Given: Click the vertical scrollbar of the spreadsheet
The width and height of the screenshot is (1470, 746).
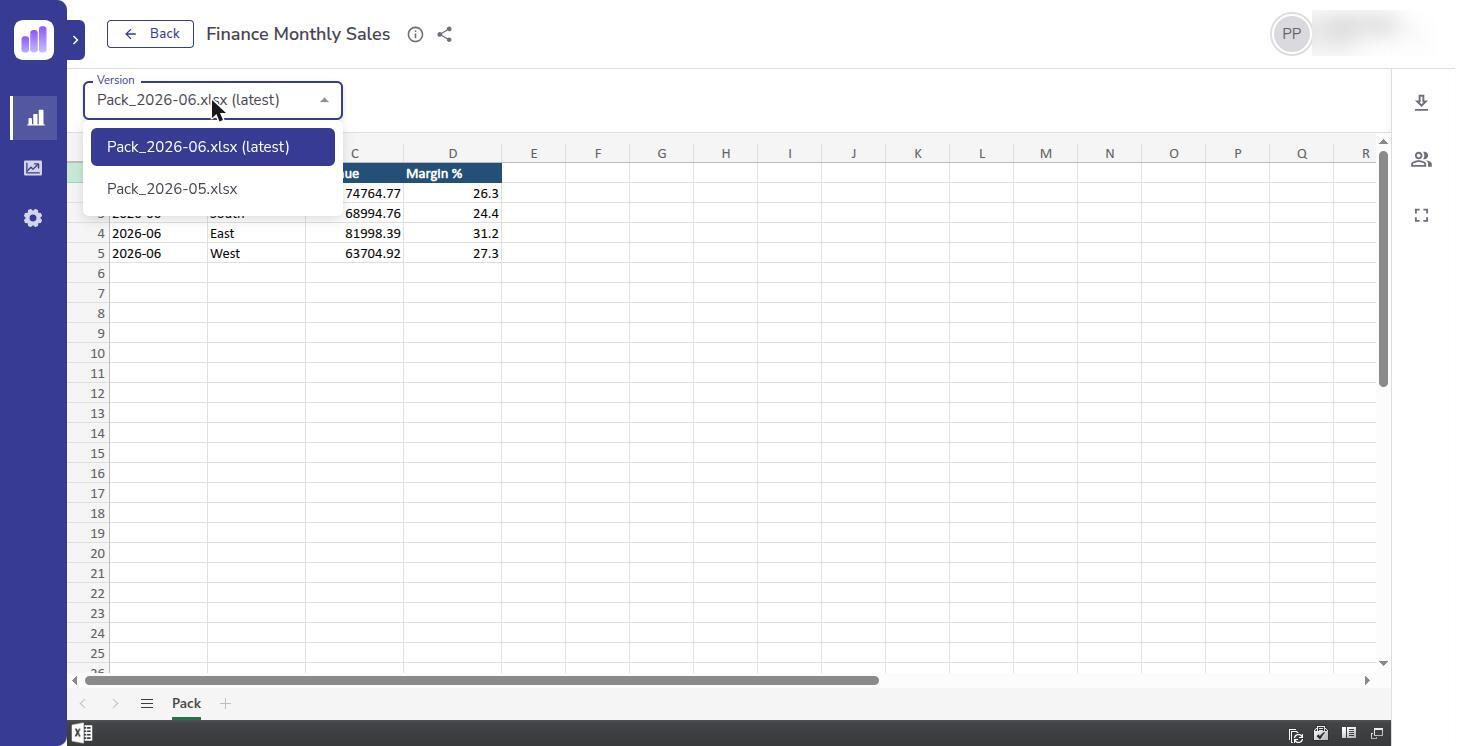Looking at the screenshot, I should pos(1383,269).
